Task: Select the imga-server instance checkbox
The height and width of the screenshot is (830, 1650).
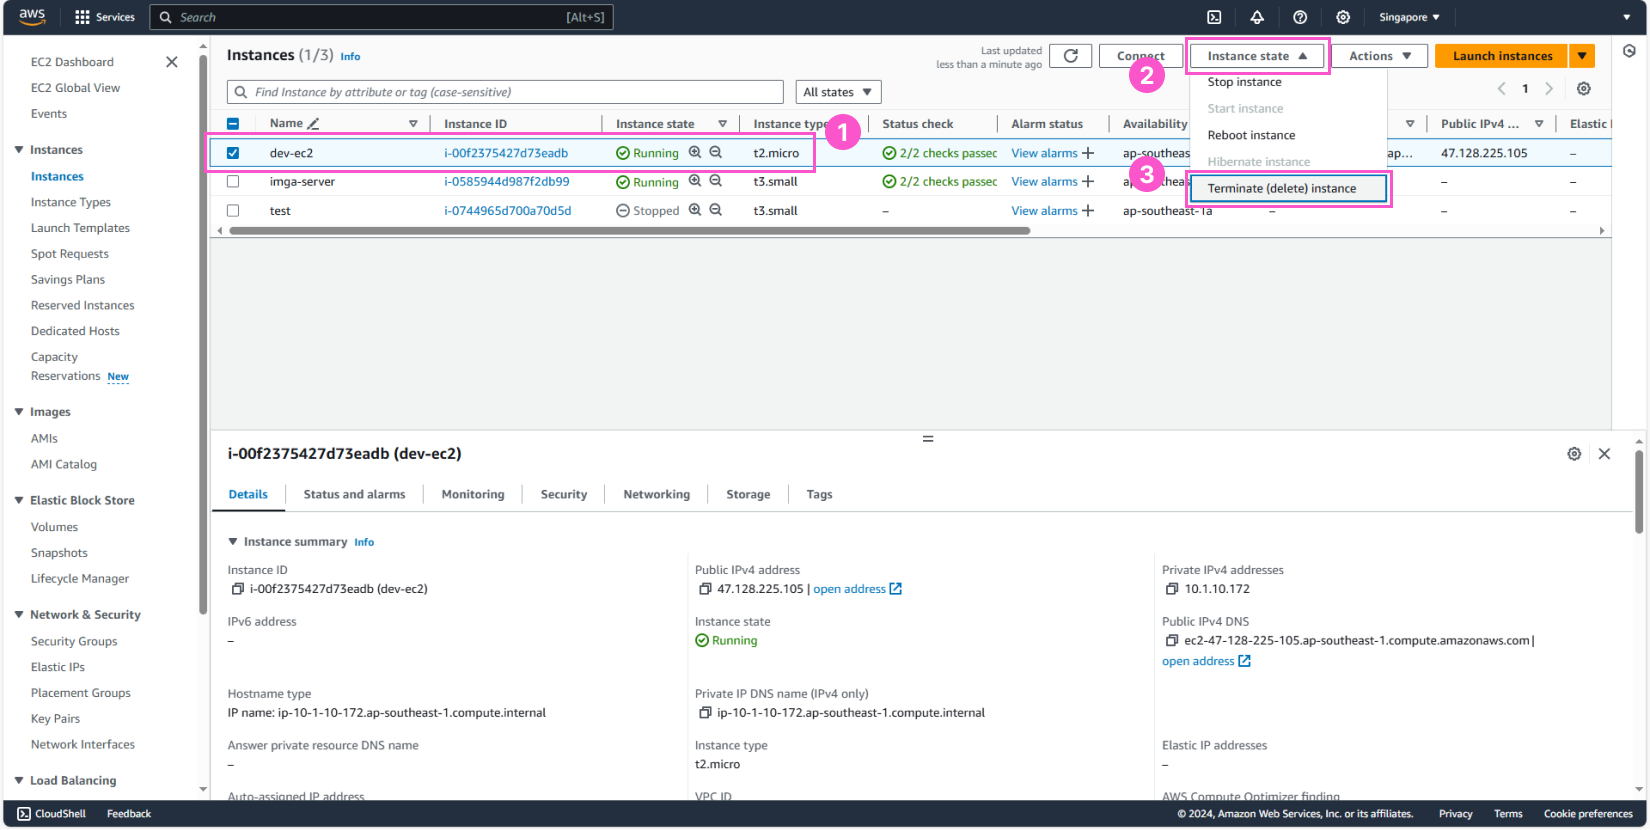Action: coord(233,182)
